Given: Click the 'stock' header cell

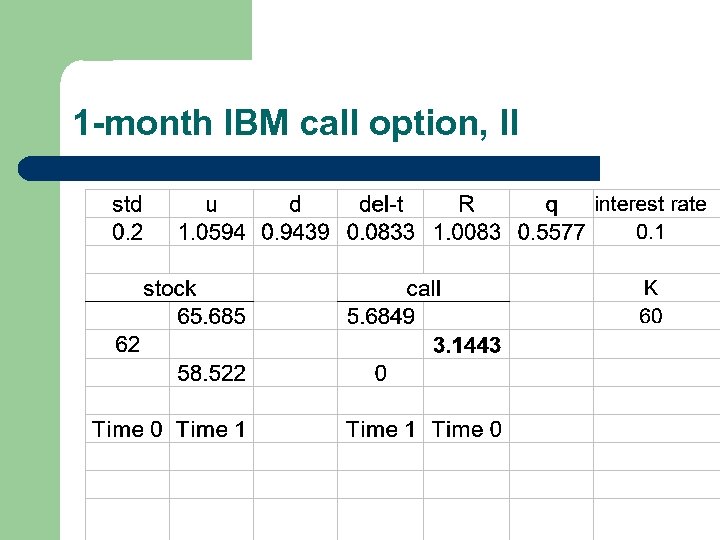Looking at the screenshot, I should (170, 289).
